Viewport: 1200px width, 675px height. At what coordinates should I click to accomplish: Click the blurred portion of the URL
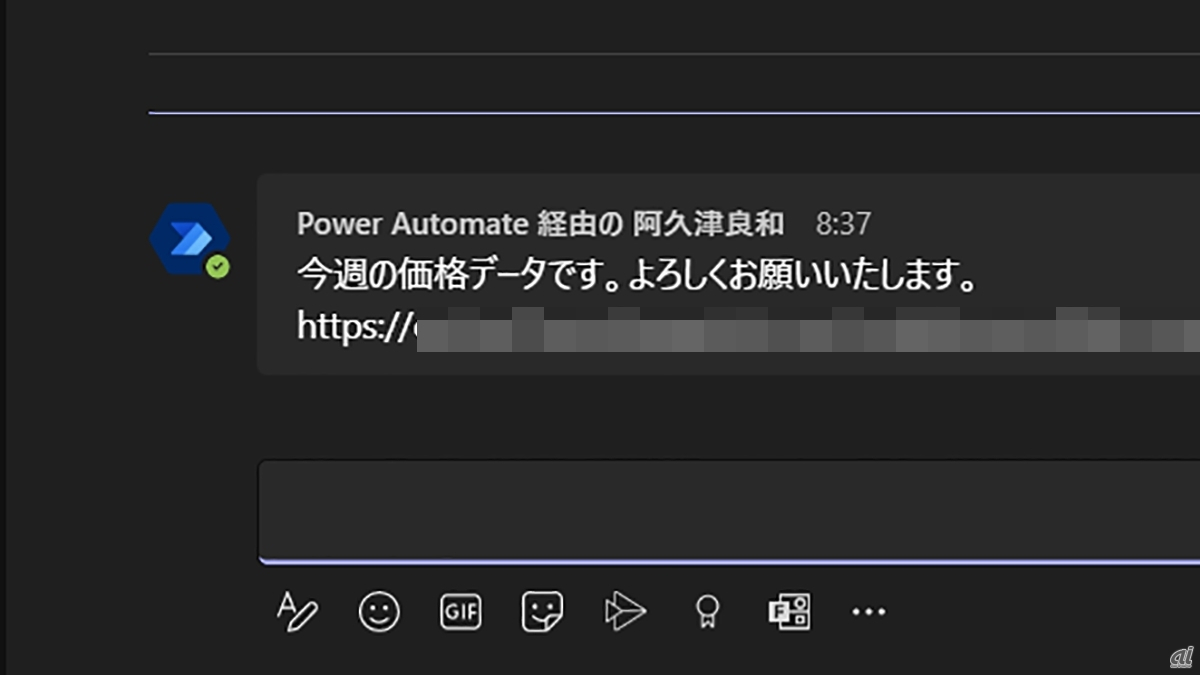coord(808,329)
